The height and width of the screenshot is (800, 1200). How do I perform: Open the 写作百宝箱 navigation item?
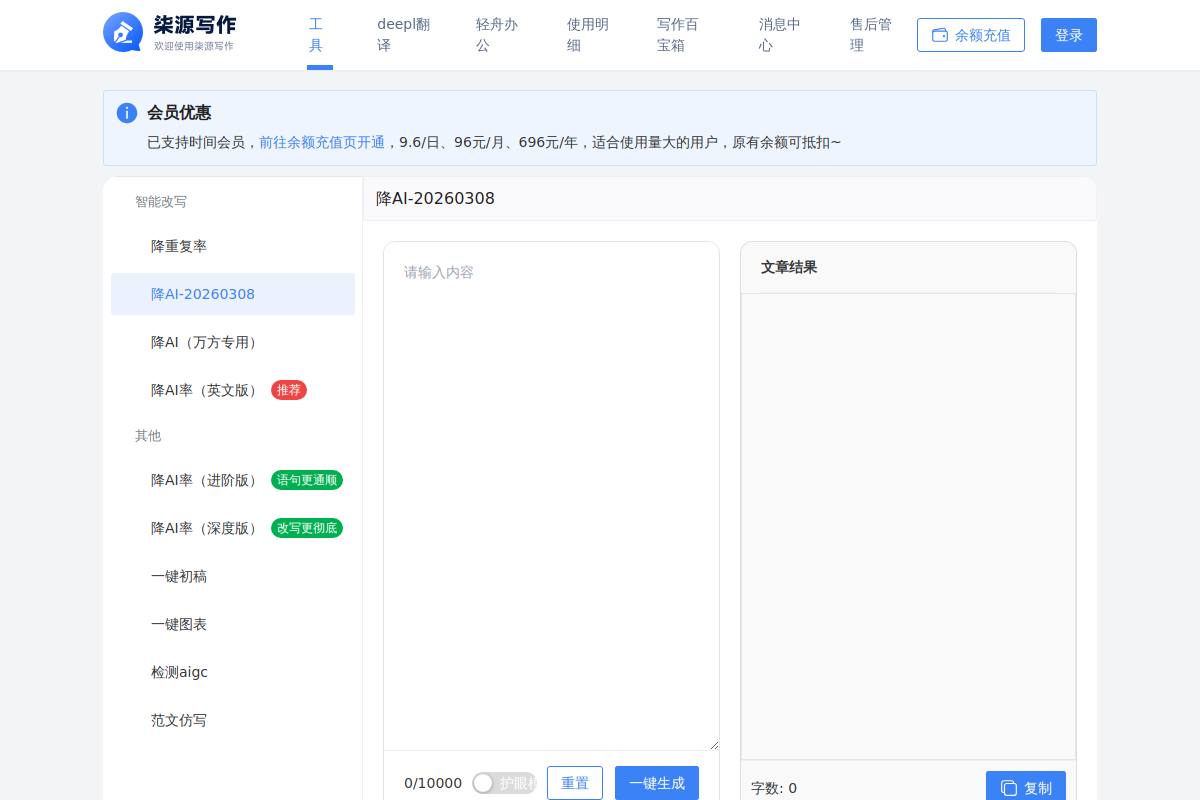pyautogui.click(x=678, y=35)
